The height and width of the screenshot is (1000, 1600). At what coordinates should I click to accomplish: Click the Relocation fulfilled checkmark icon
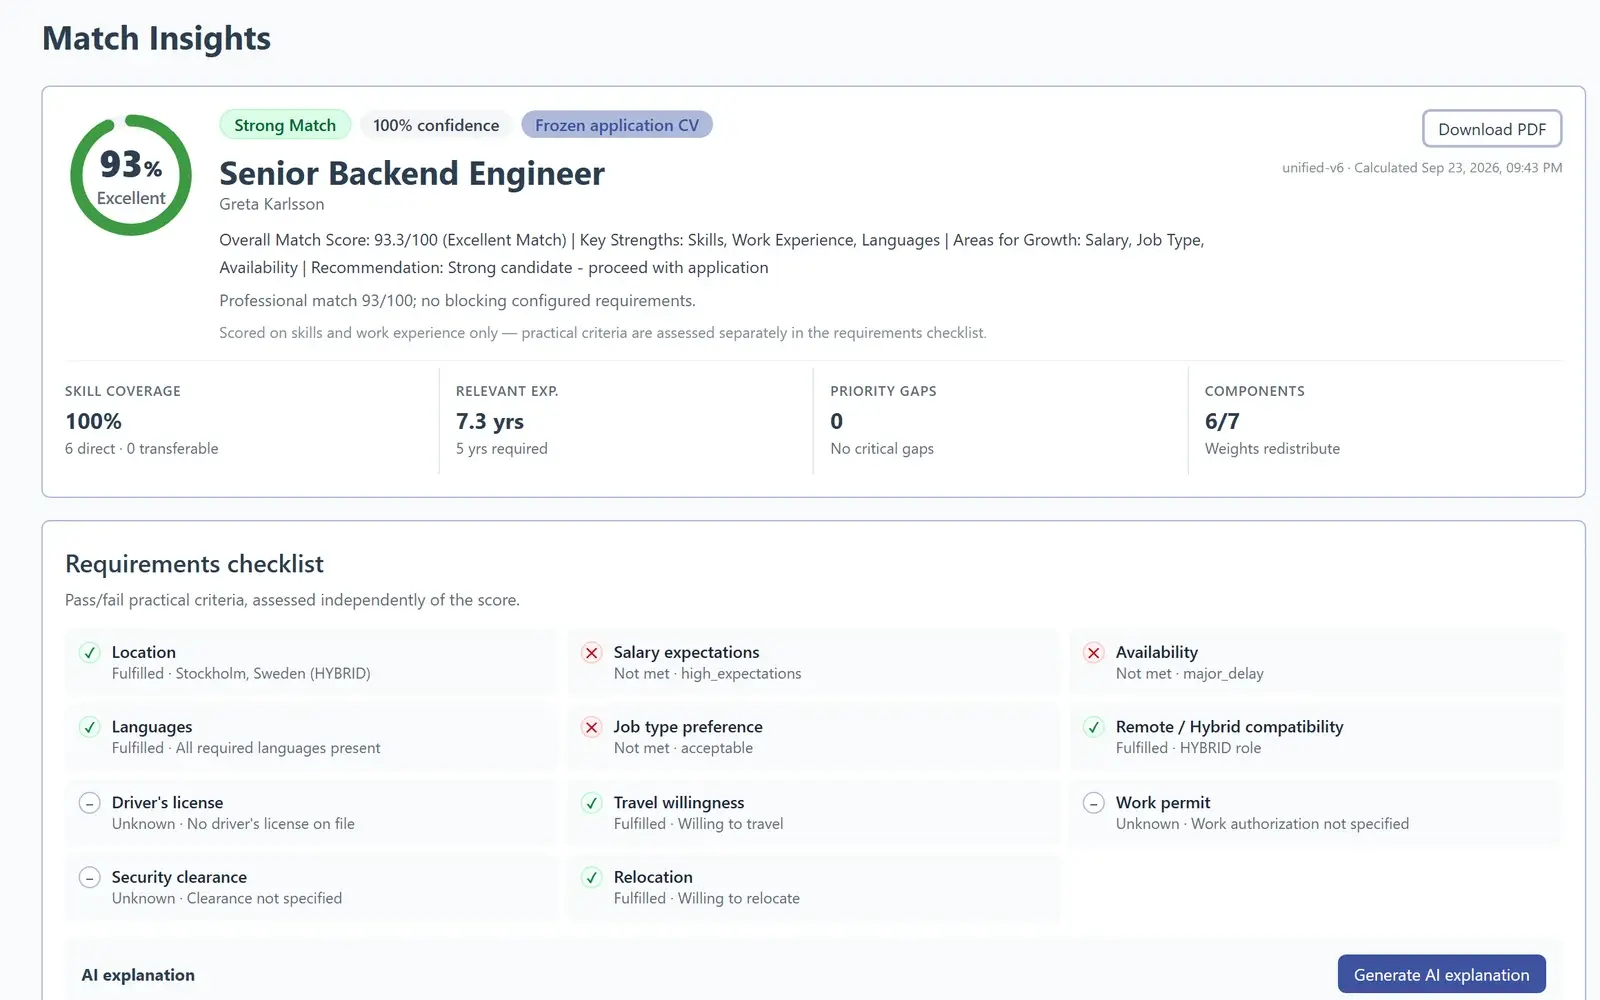tap(592, 878)
